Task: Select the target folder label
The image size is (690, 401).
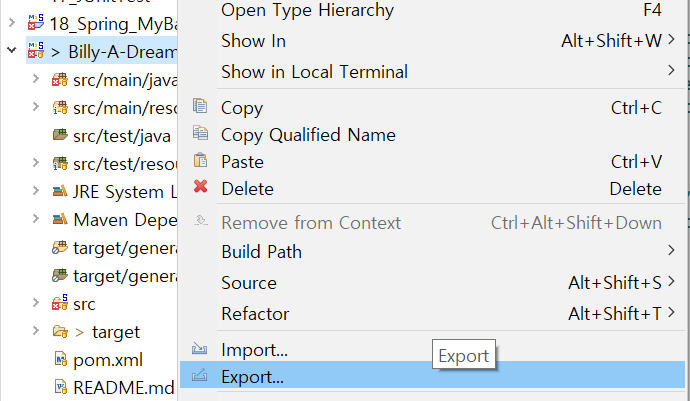Action: click(x=116, y=332)
